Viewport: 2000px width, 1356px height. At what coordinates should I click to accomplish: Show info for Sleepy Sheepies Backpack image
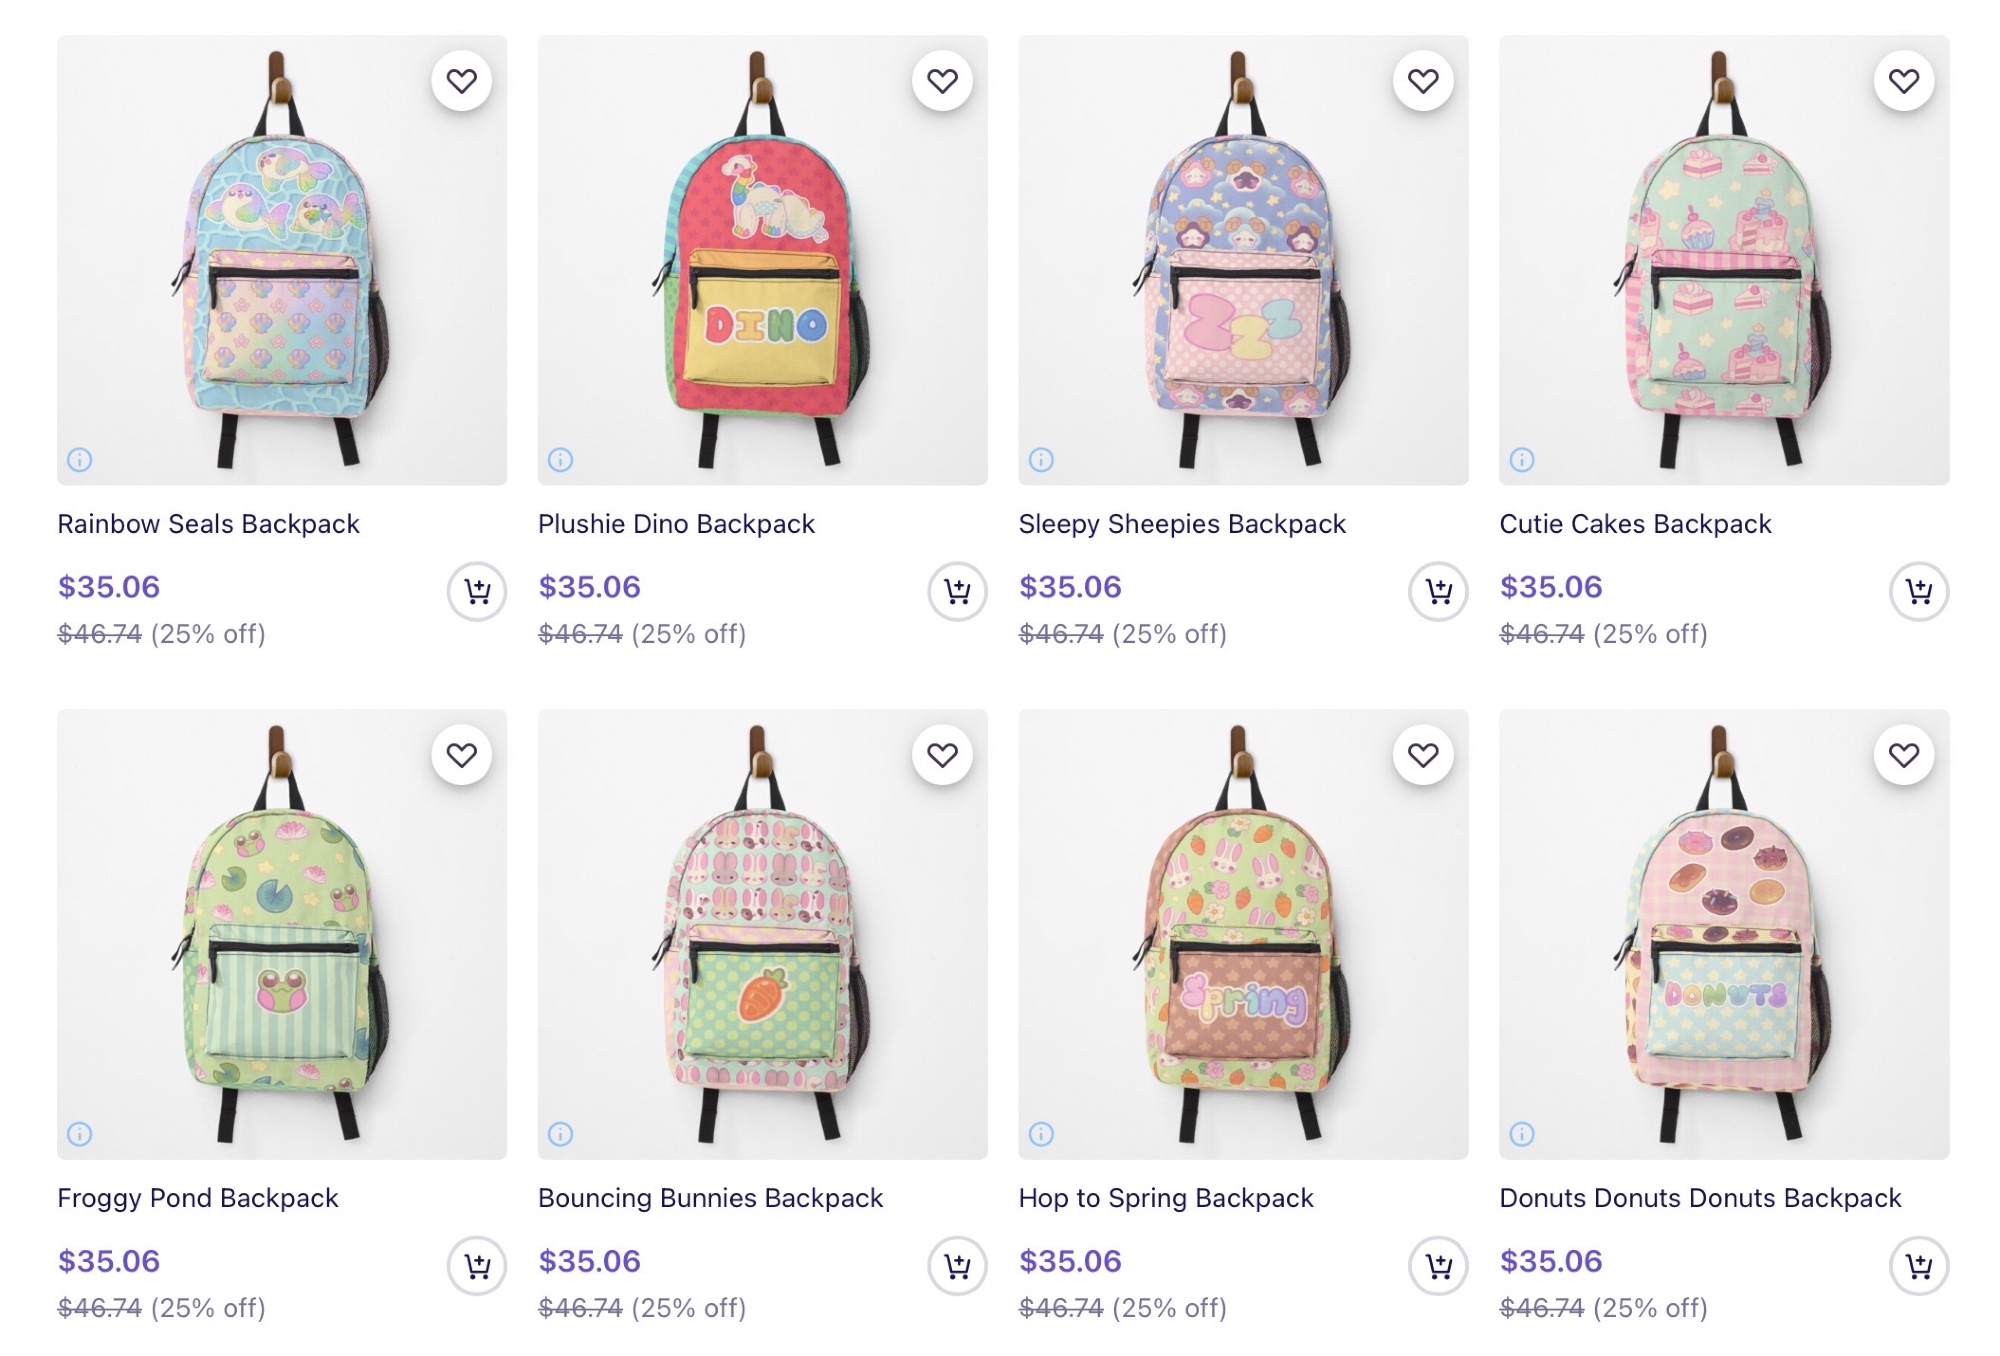pyautogui.click(x=1041, y=460)
